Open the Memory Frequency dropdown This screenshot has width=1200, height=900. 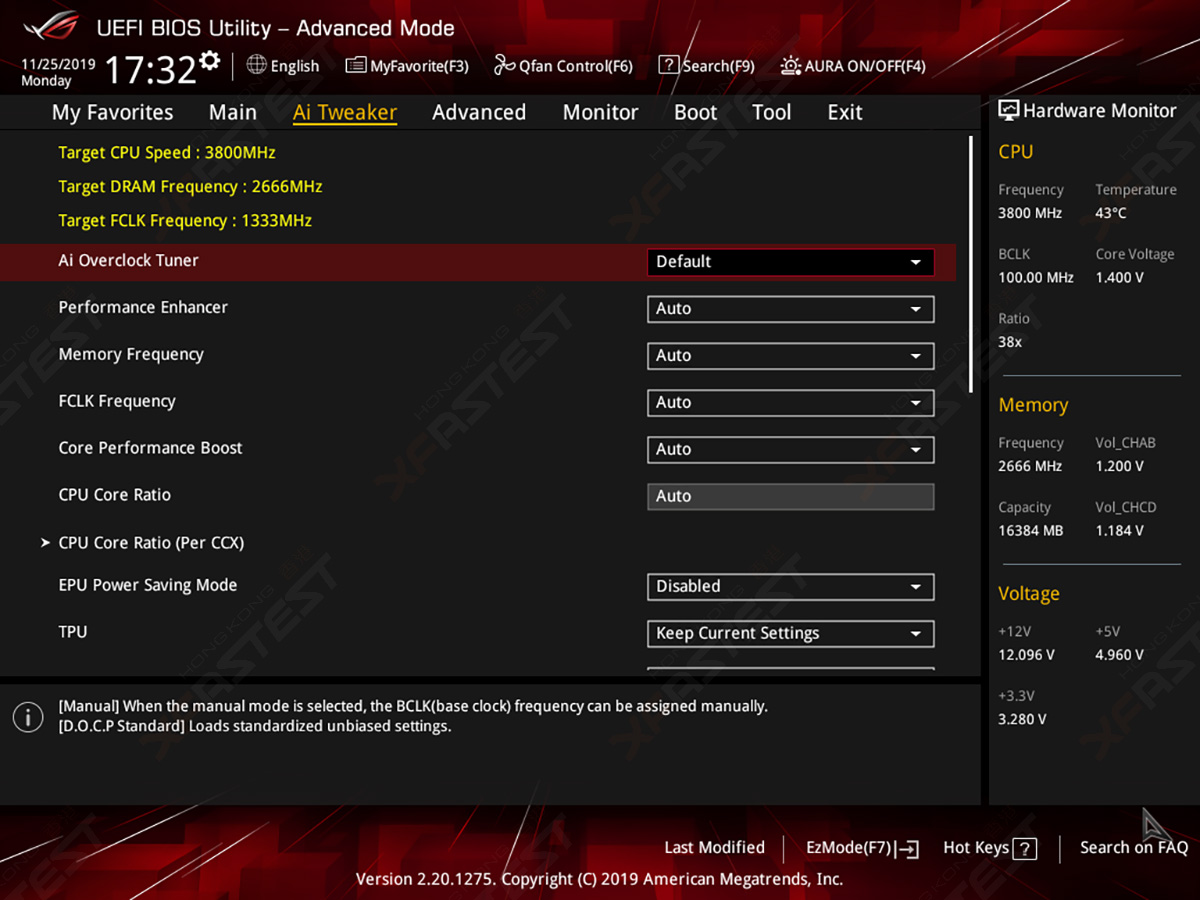tap(791, 356)
